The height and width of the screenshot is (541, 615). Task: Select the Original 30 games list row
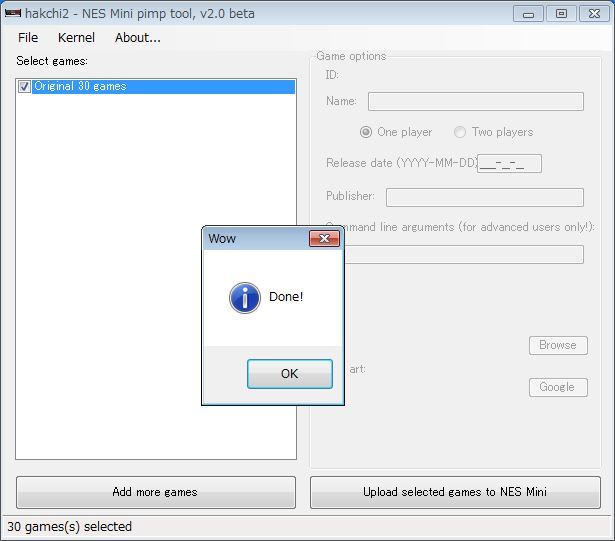coord(156,86)
